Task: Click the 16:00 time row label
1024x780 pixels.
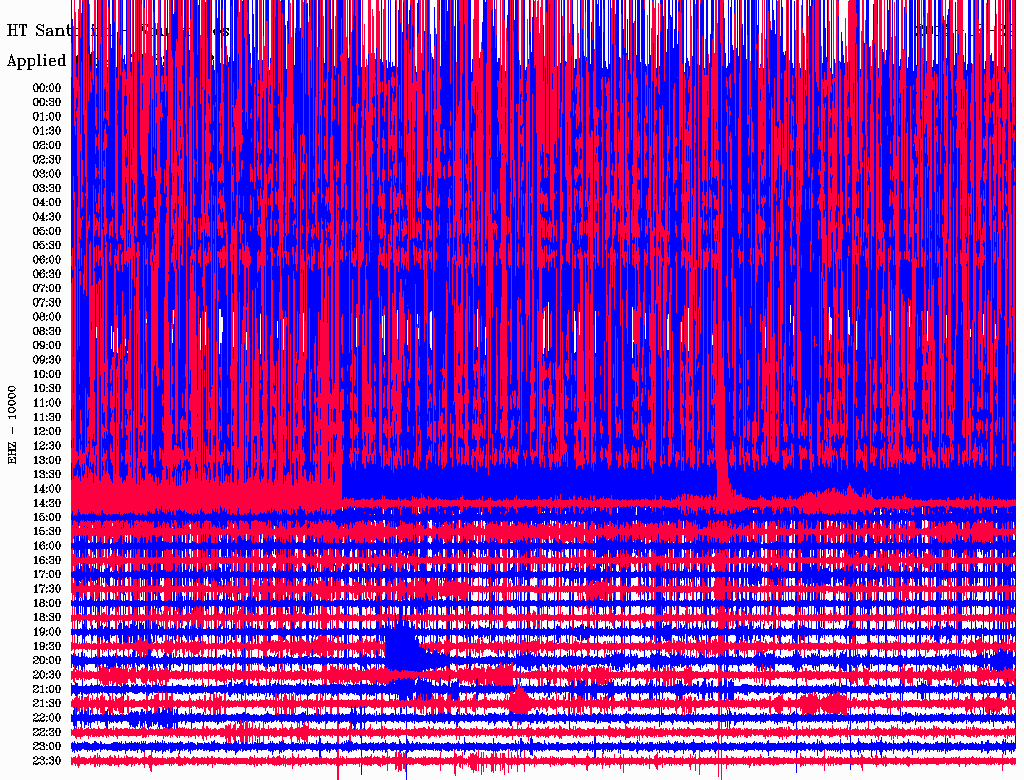Action: (x=47, y=547)
